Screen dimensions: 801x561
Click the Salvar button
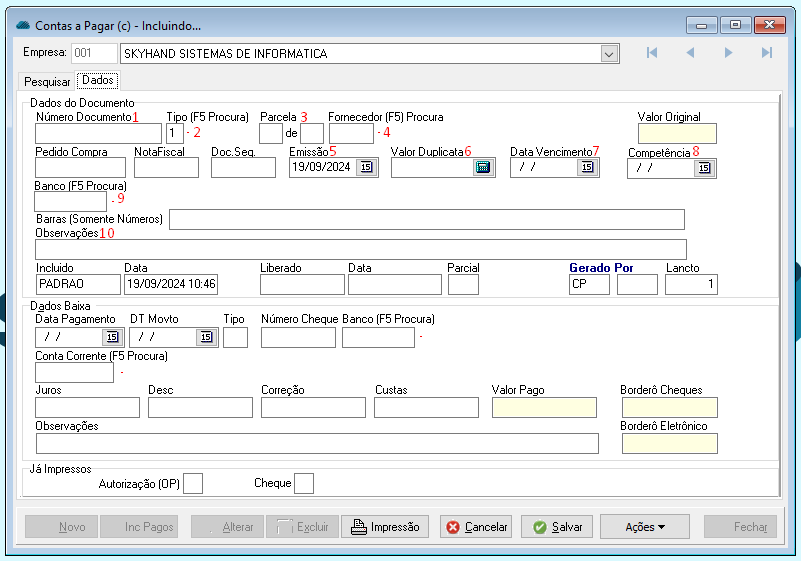tap(557, 527)
